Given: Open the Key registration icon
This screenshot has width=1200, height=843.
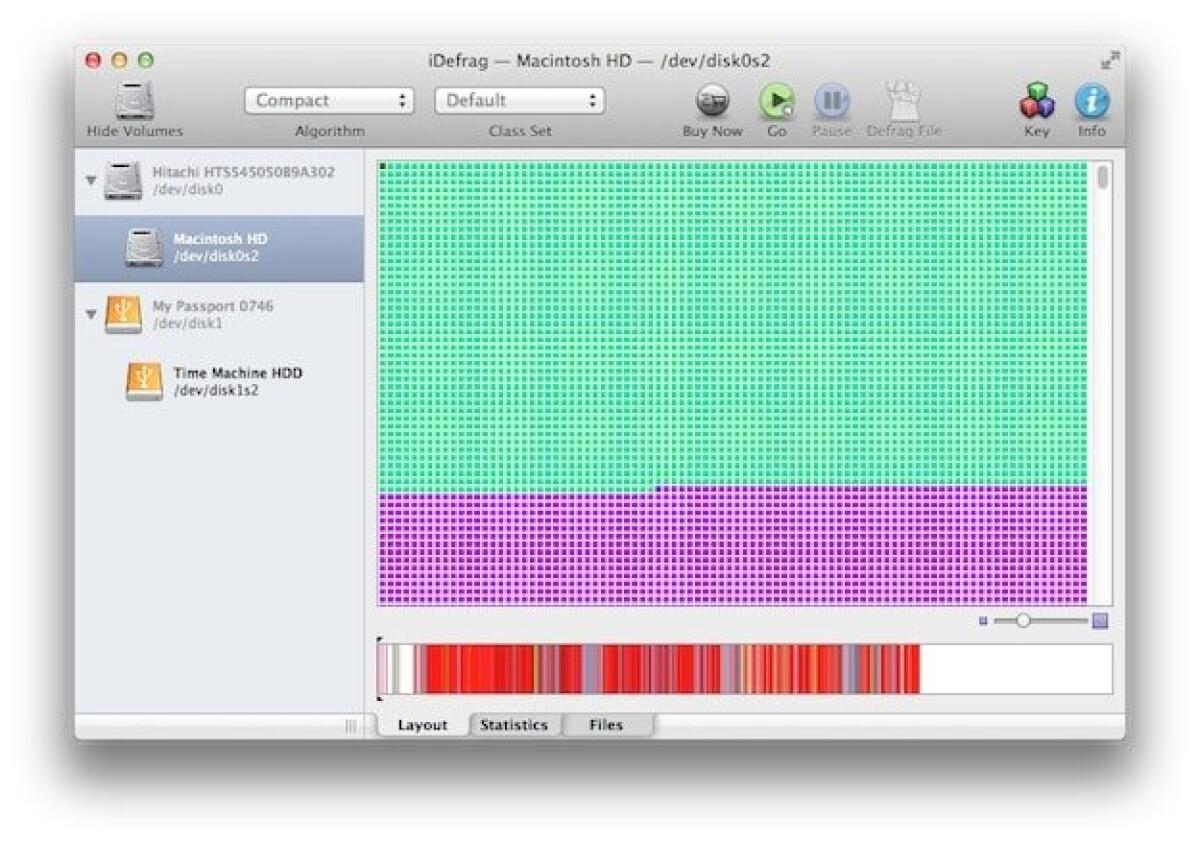Looking at the screenshot, I should pyautogui.click(x=1037, y=100).
